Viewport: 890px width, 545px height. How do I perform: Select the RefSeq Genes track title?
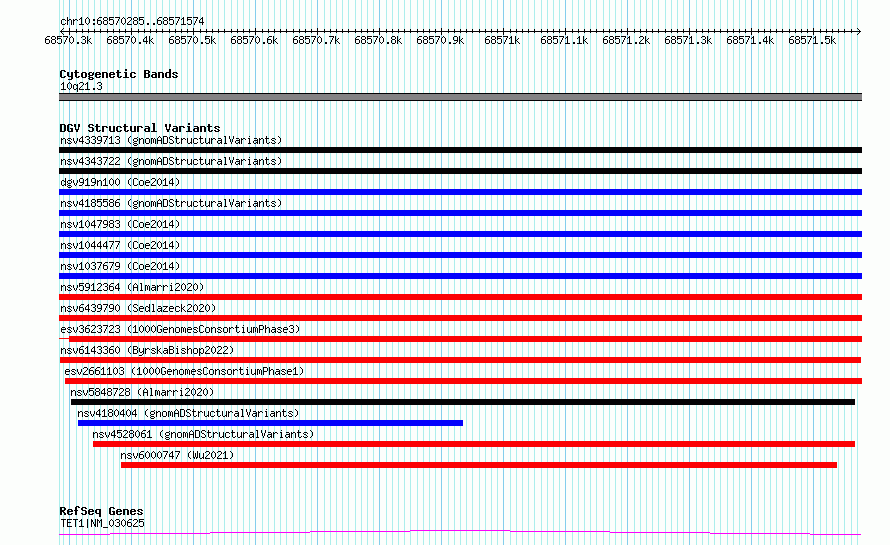pyautogui.click(x=101, y=512)
